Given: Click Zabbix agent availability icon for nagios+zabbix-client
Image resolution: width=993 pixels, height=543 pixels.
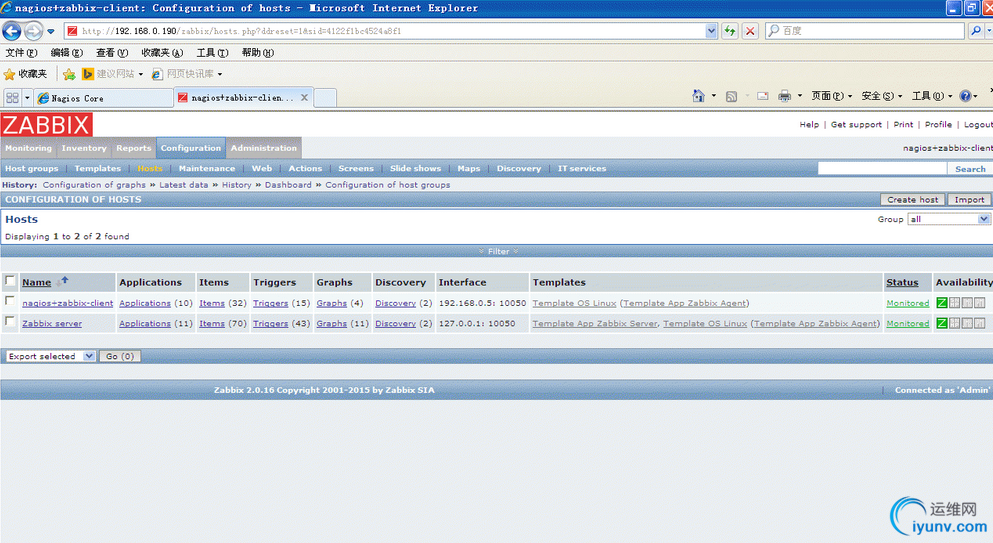Looking at the screenshot, I should [x=942, y=303].
